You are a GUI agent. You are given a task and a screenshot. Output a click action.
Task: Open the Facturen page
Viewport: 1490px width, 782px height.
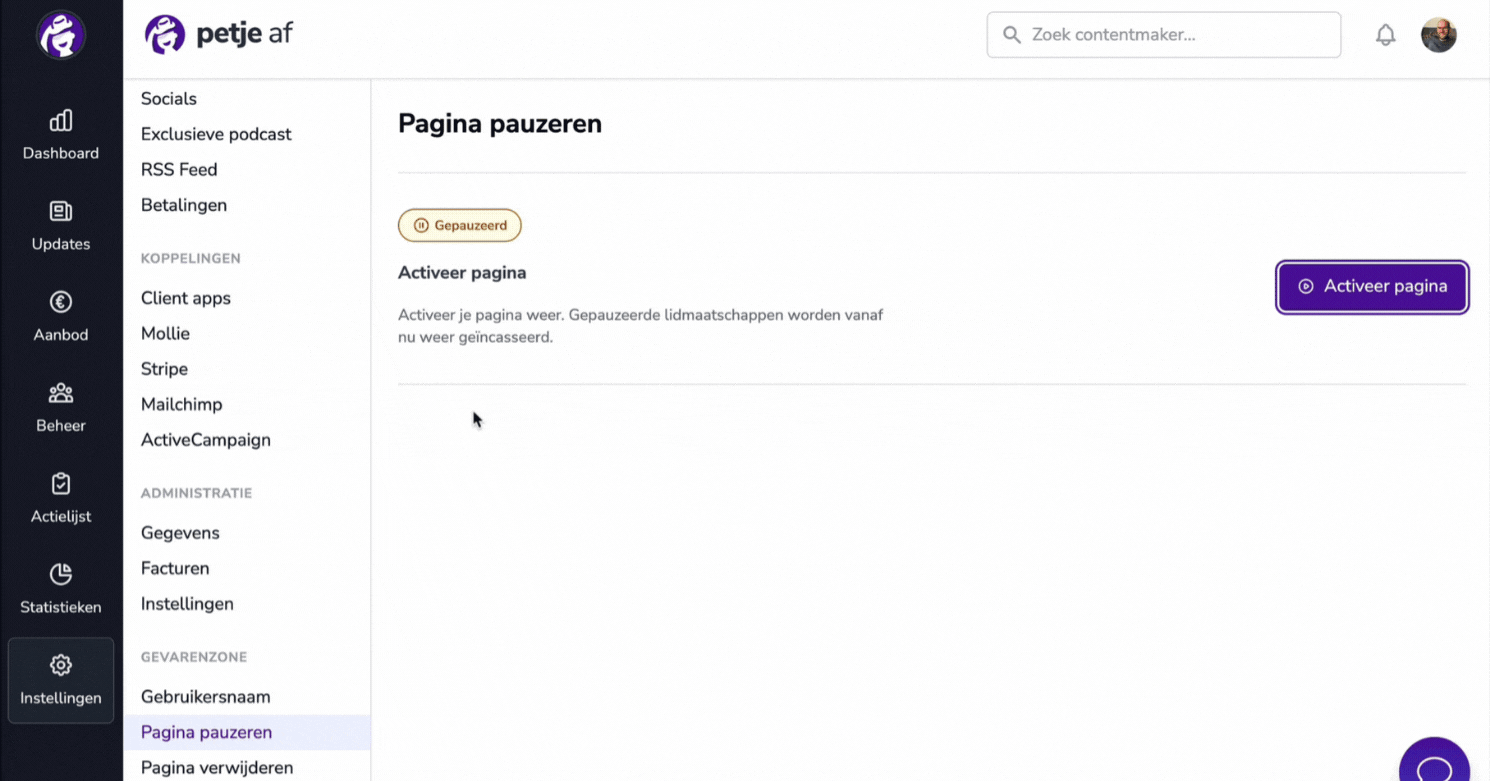(175, 568)
